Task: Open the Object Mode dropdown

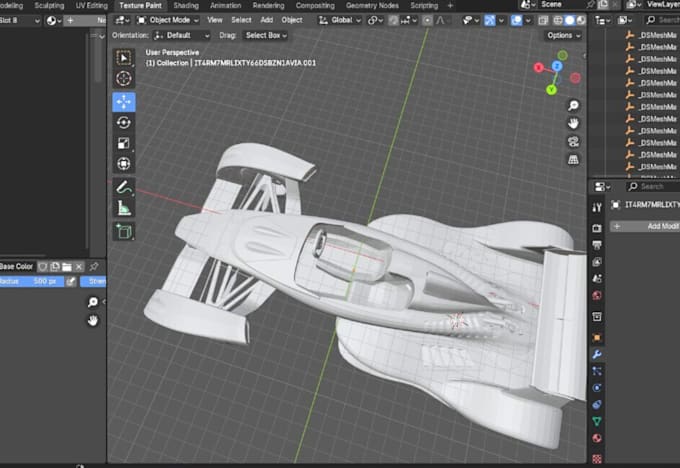Action: pyautogui.click(x=168, y=20)
